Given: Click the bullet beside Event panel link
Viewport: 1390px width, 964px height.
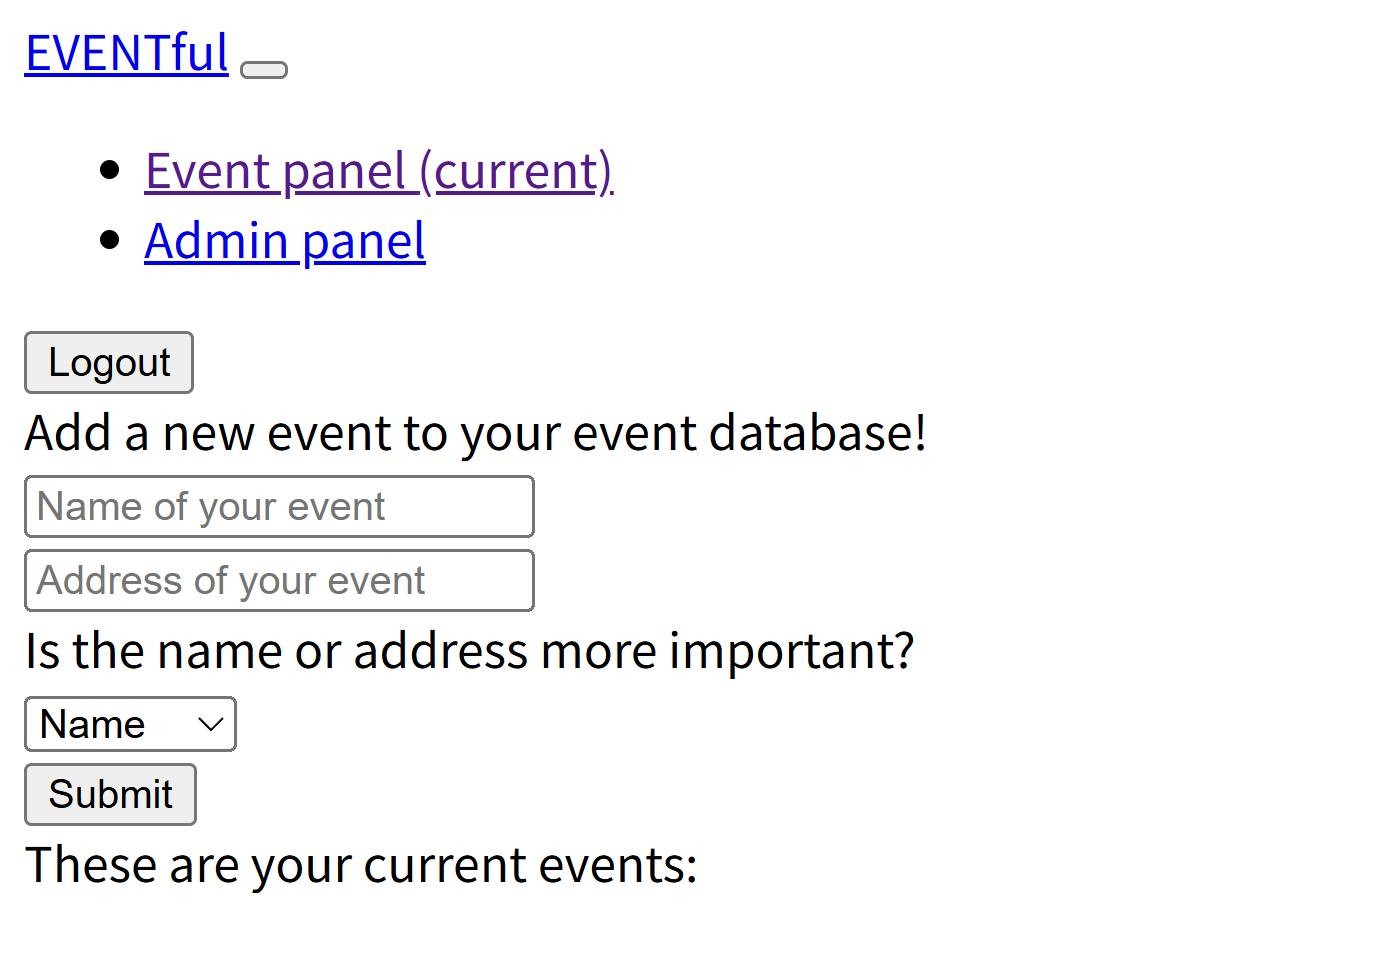Looking at the screenshot, I should click(x=111, y=170).
